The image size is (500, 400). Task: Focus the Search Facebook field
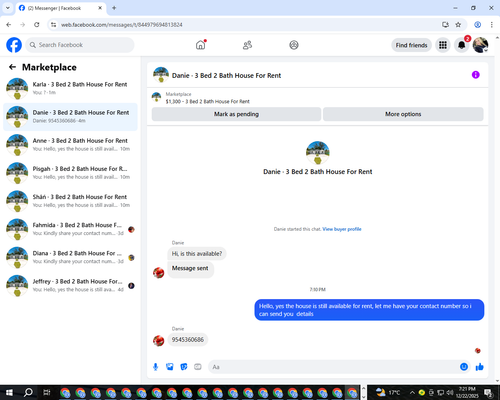[x=80, y=45]
